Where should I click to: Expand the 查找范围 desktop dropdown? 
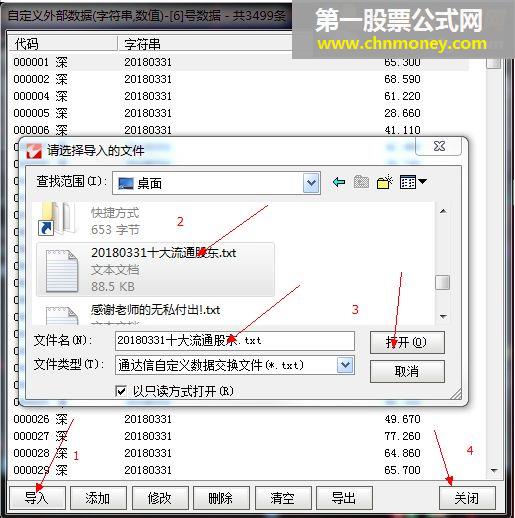click(x=311, y=183)
